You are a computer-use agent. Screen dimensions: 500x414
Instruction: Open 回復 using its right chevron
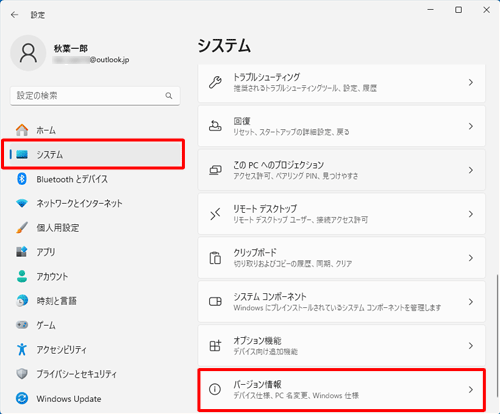471,126
